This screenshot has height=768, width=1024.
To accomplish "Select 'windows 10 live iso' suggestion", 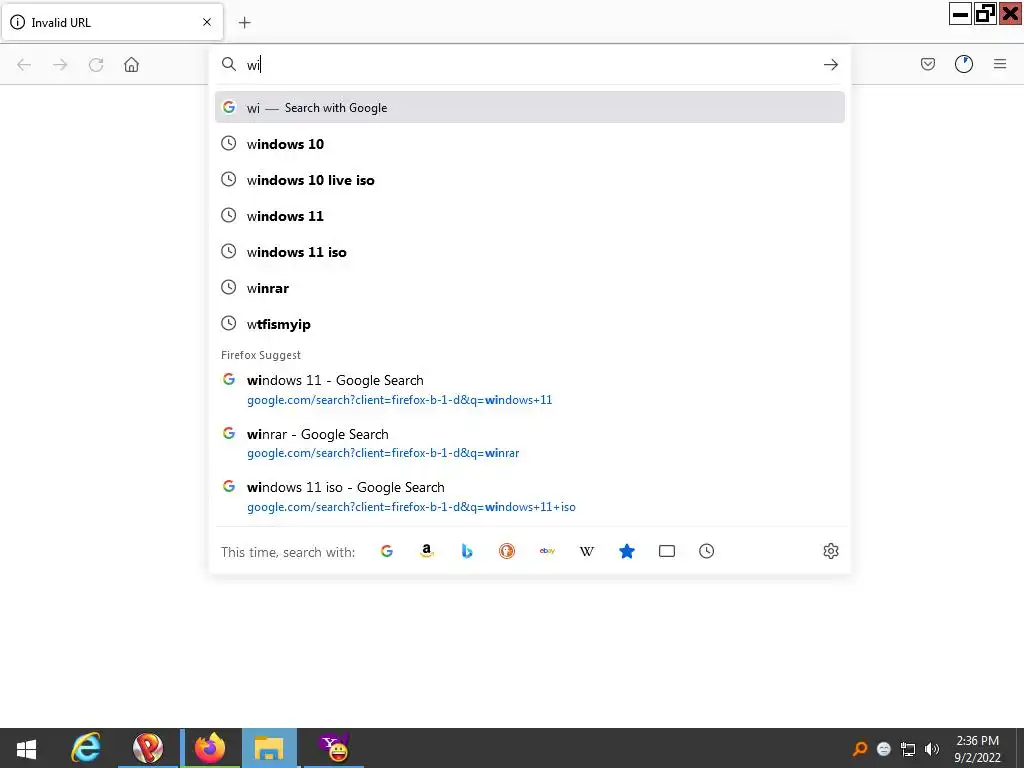I will point(530,180).
